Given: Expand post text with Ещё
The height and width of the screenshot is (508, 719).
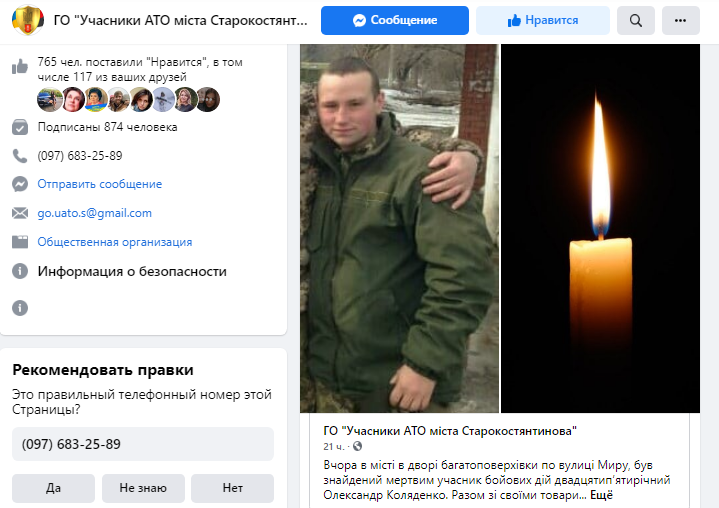Looking at the screenshot, I should [601, 495].
